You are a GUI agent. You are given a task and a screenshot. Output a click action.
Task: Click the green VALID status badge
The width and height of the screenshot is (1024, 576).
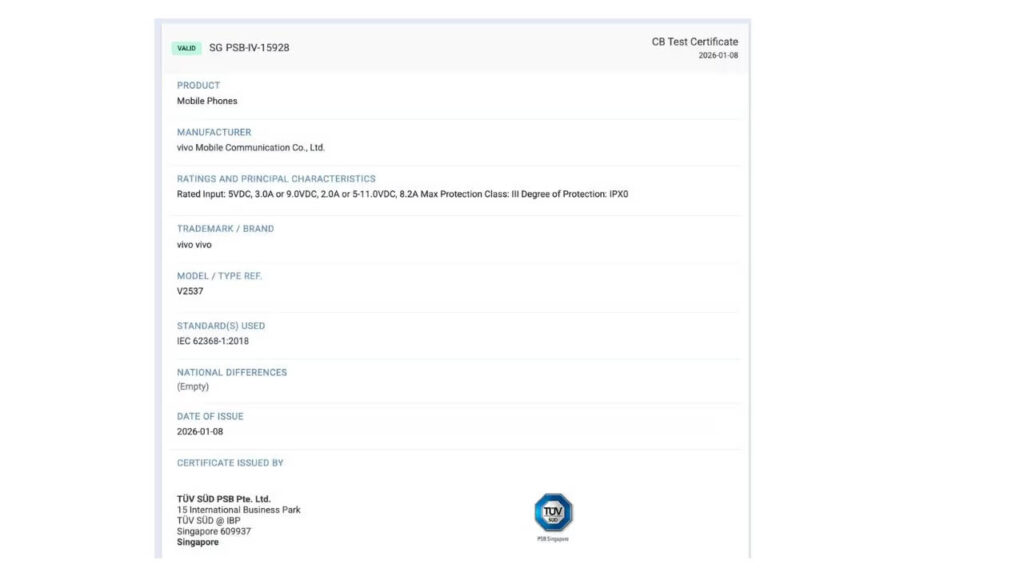click(x=187, y=48)
